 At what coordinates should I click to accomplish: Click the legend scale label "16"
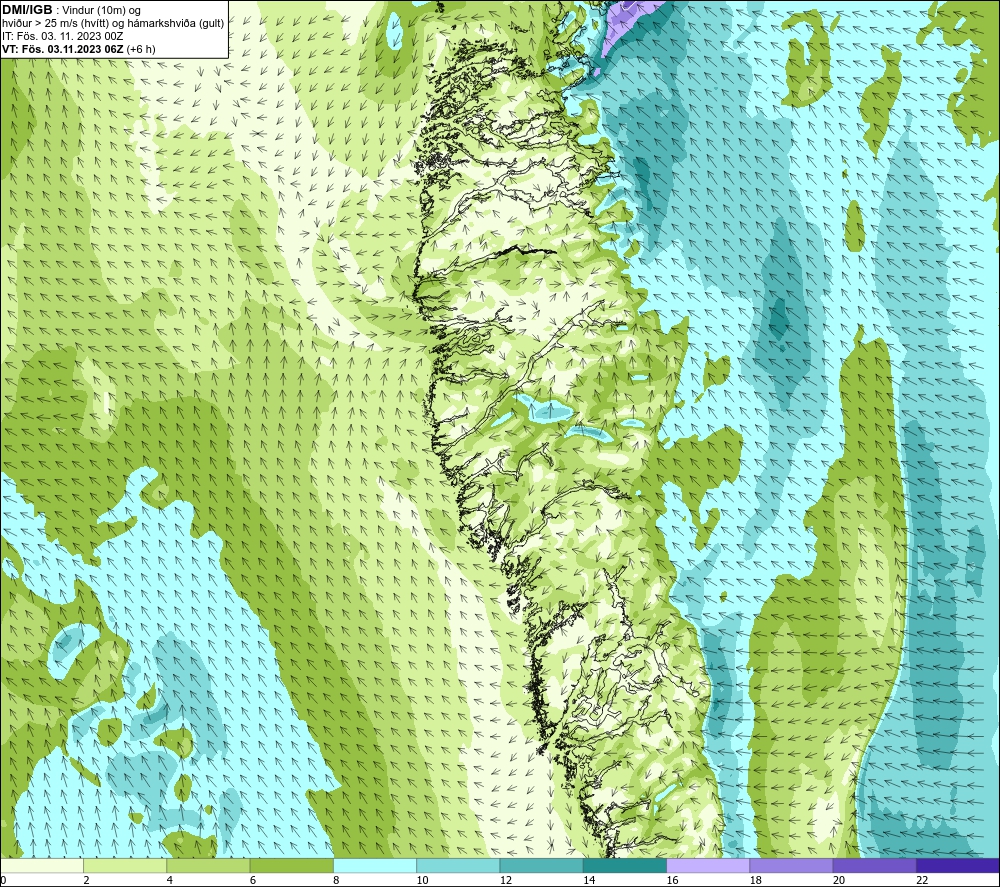click(x=672, y=881)
